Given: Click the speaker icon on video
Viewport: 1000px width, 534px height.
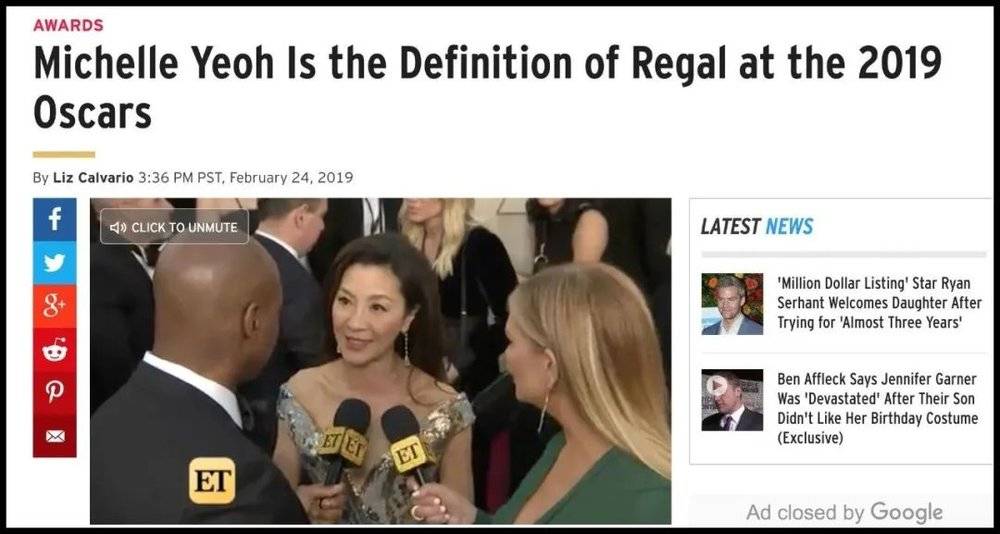Looking at the screenshot, I should pos(117,227).
